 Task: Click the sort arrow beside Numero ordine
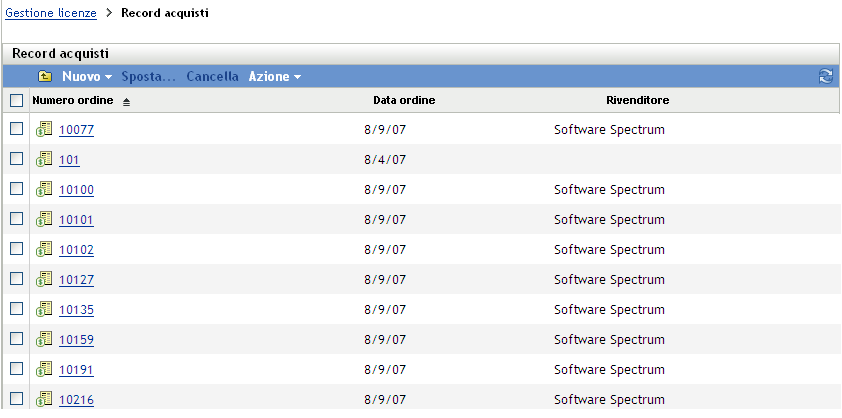[127, 102]
